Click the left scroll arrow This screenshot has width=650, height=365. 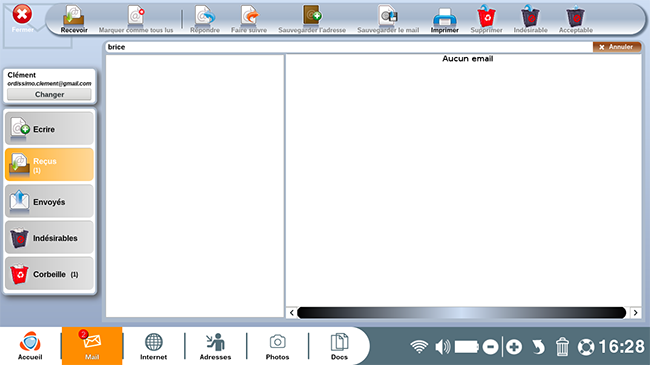(291, 313)
